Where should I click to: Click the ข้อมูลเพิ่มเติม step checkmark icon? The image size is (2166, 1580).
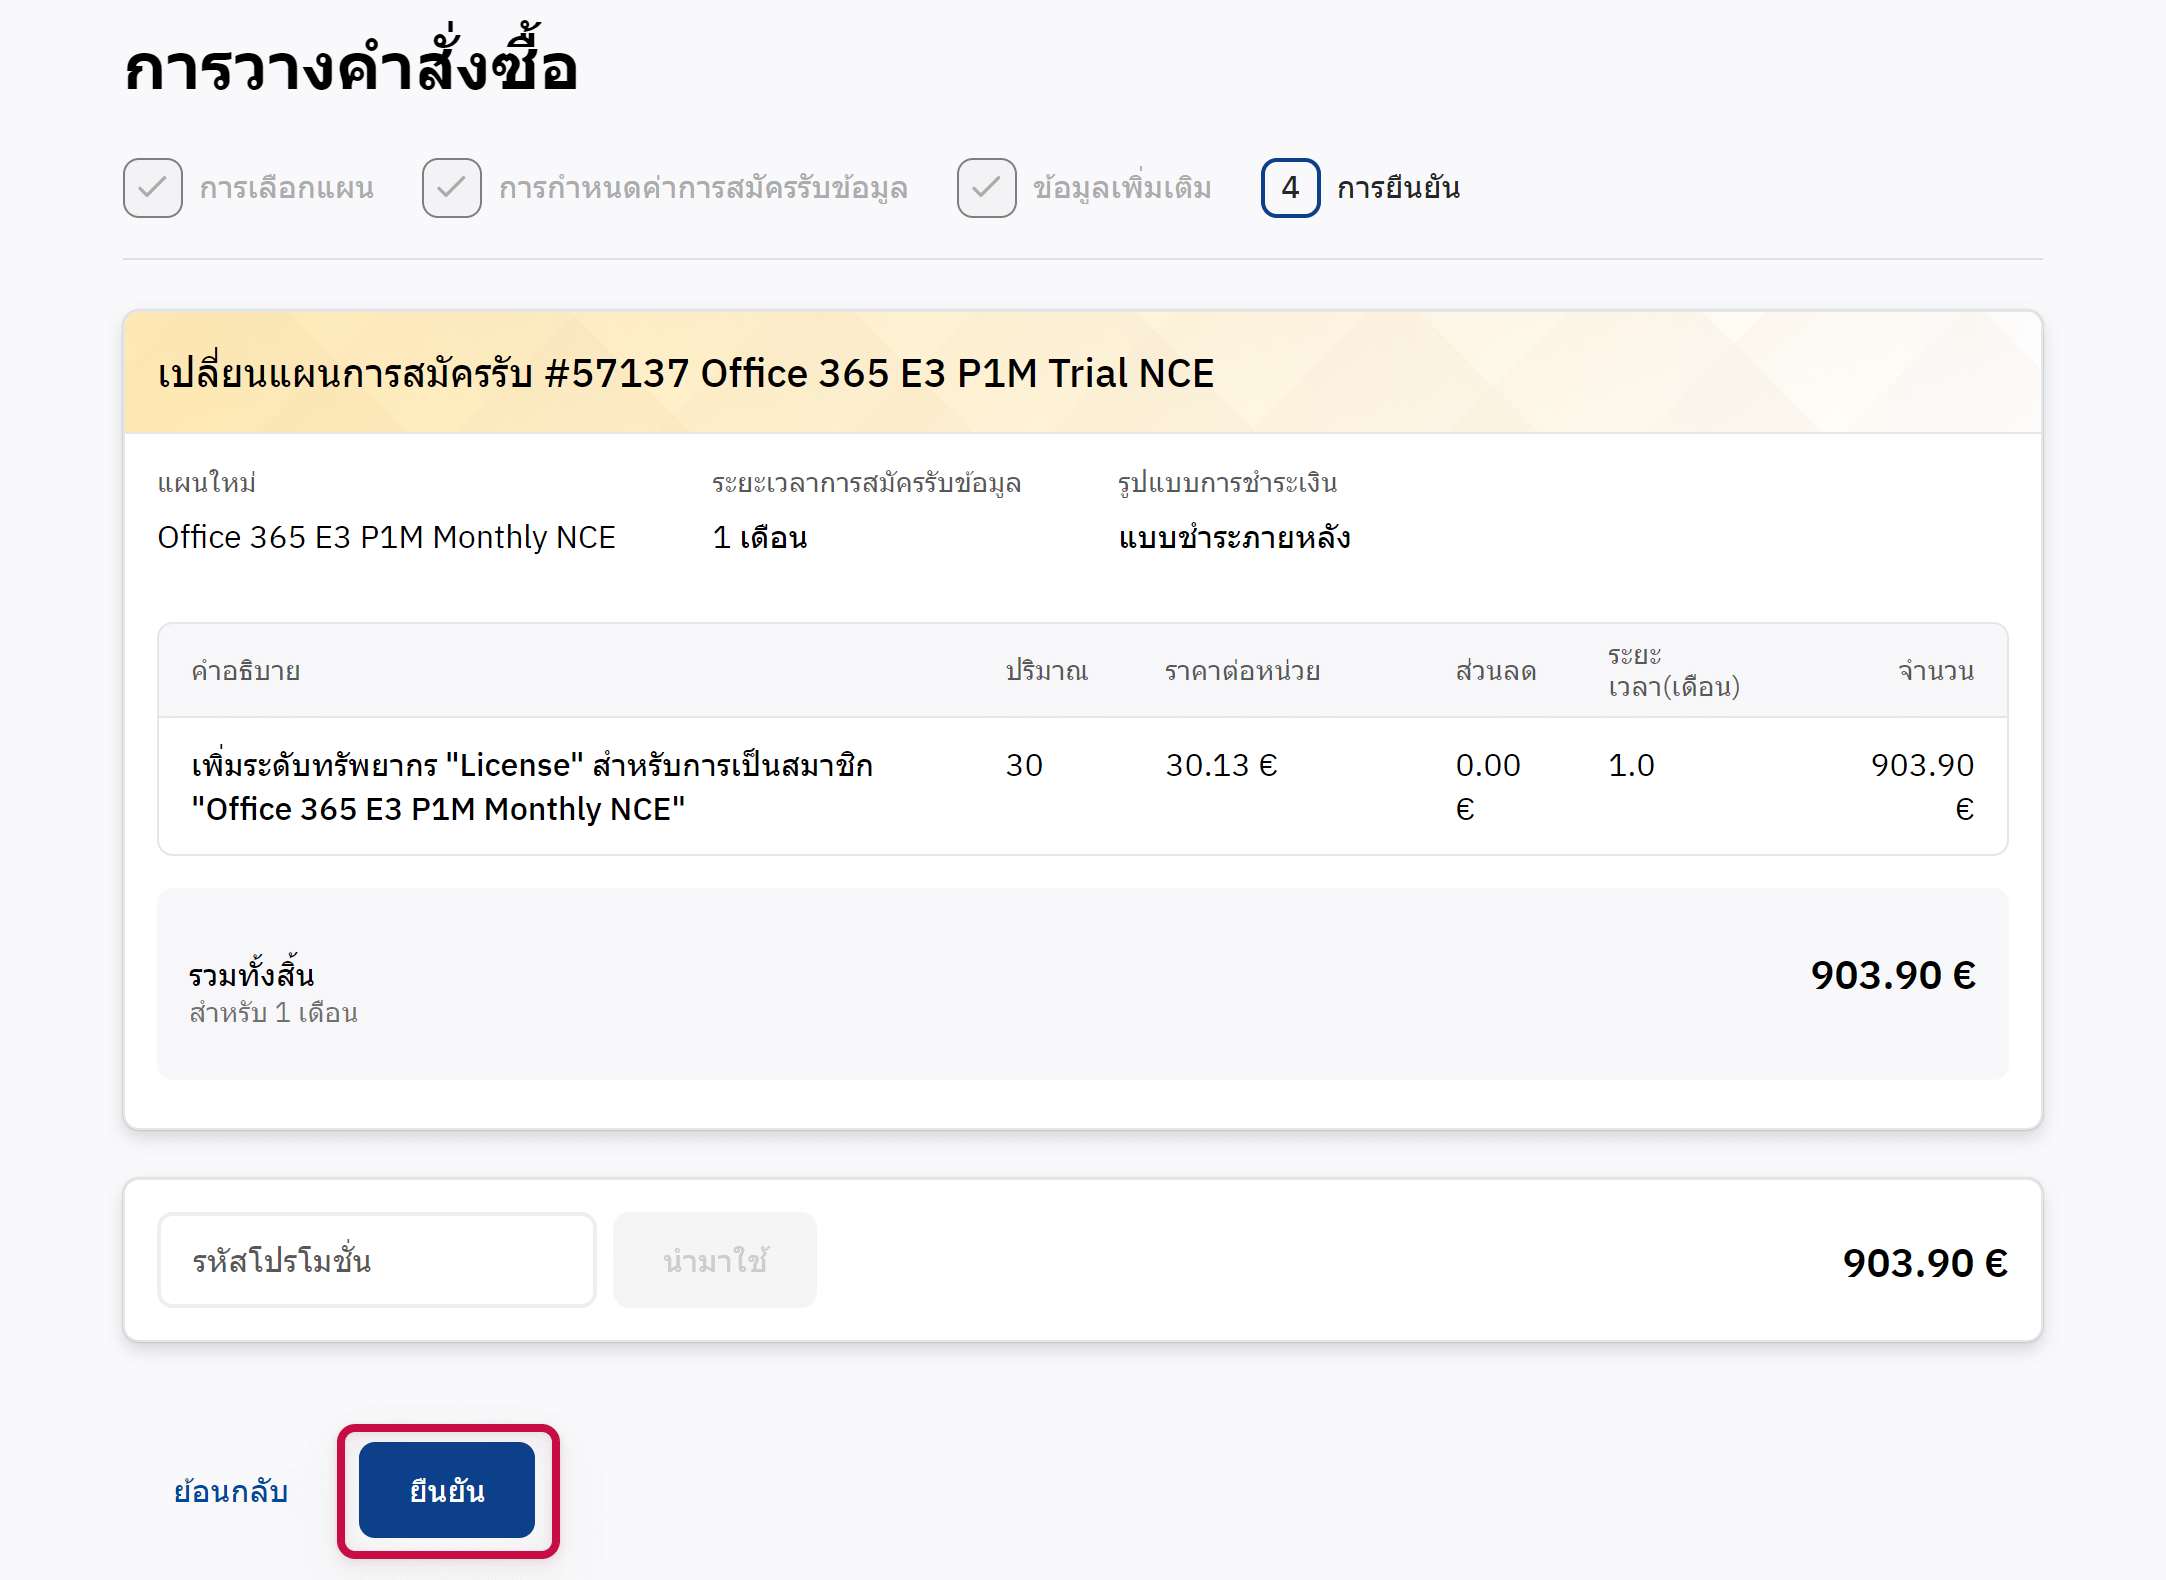point(986,188)
